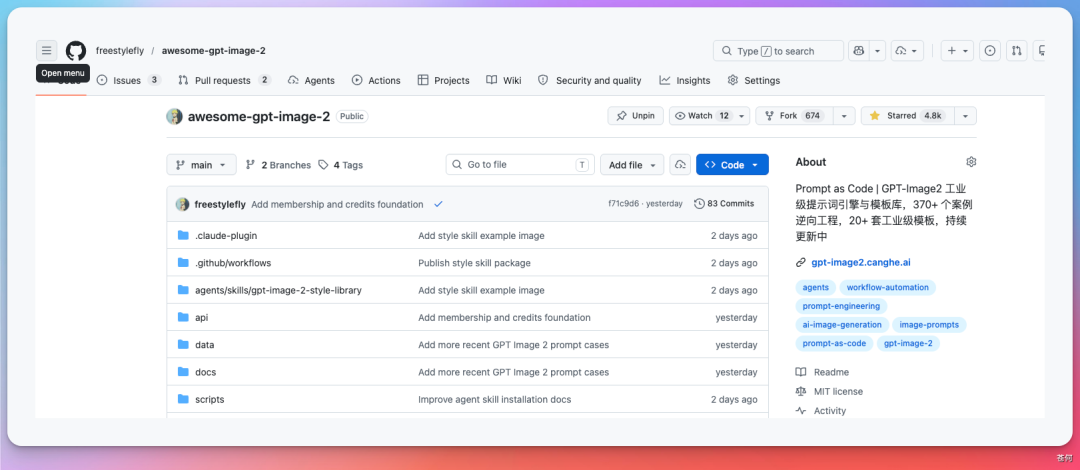Select the prompt-as-code topic tag
1080x470 pixels.
(x=834, y=343)
